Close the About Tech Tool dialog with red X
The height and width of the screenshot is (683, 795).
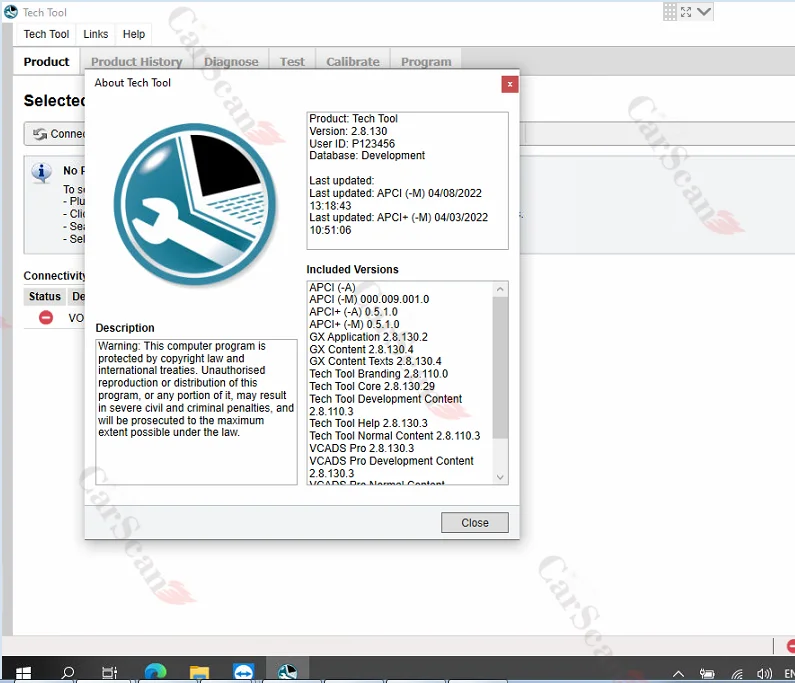(x=510, y=84)
